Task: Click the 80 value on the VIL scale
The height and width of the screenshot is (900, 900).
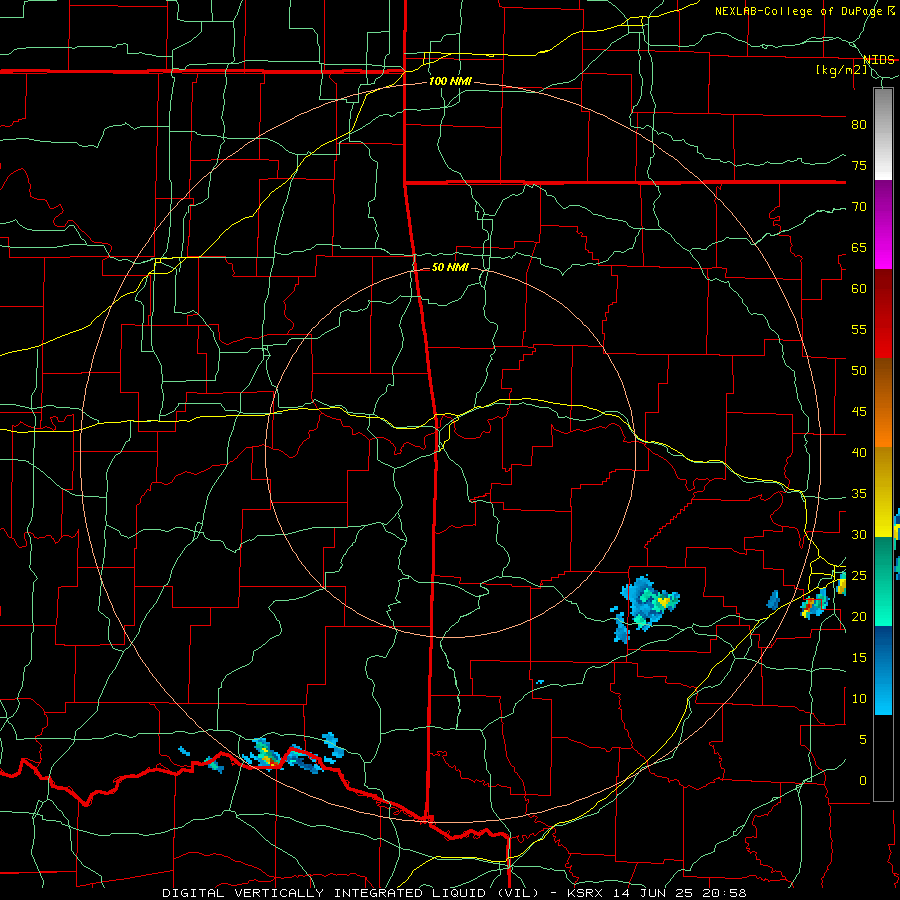Action: (859, 125)
